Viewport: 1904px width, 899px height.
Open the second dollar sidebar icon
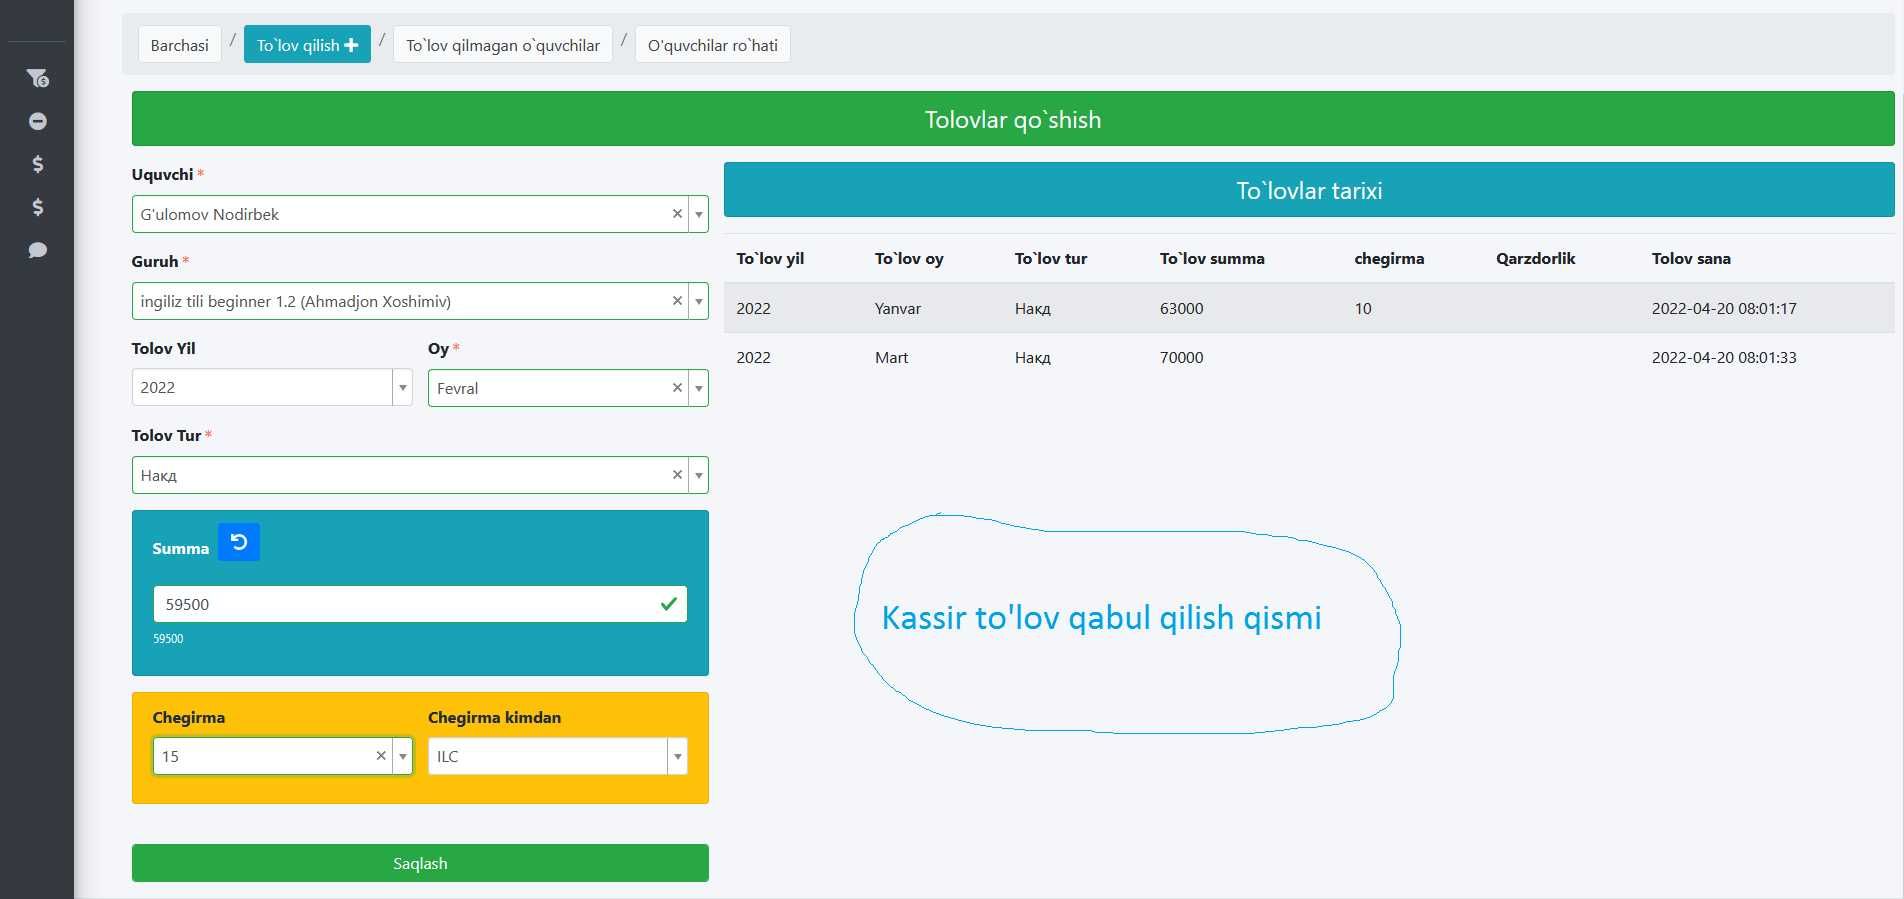[38, 207]
